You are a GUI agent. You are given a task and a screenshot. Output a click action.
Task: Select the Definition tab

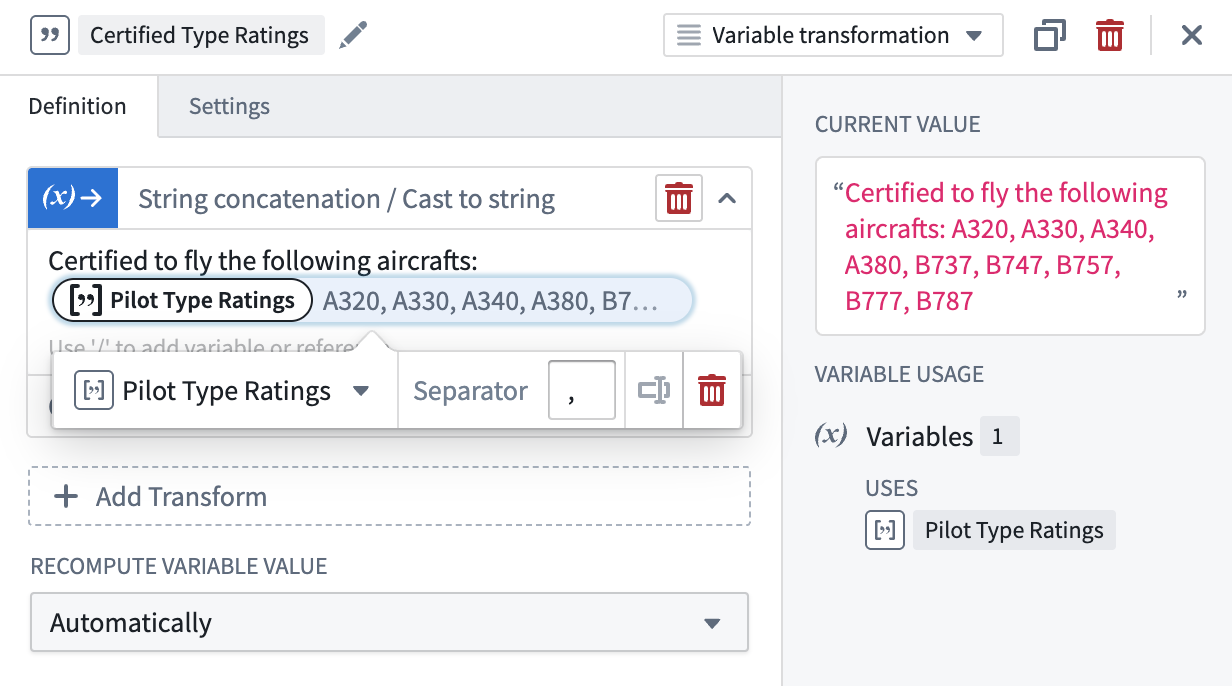click(76, 106)
